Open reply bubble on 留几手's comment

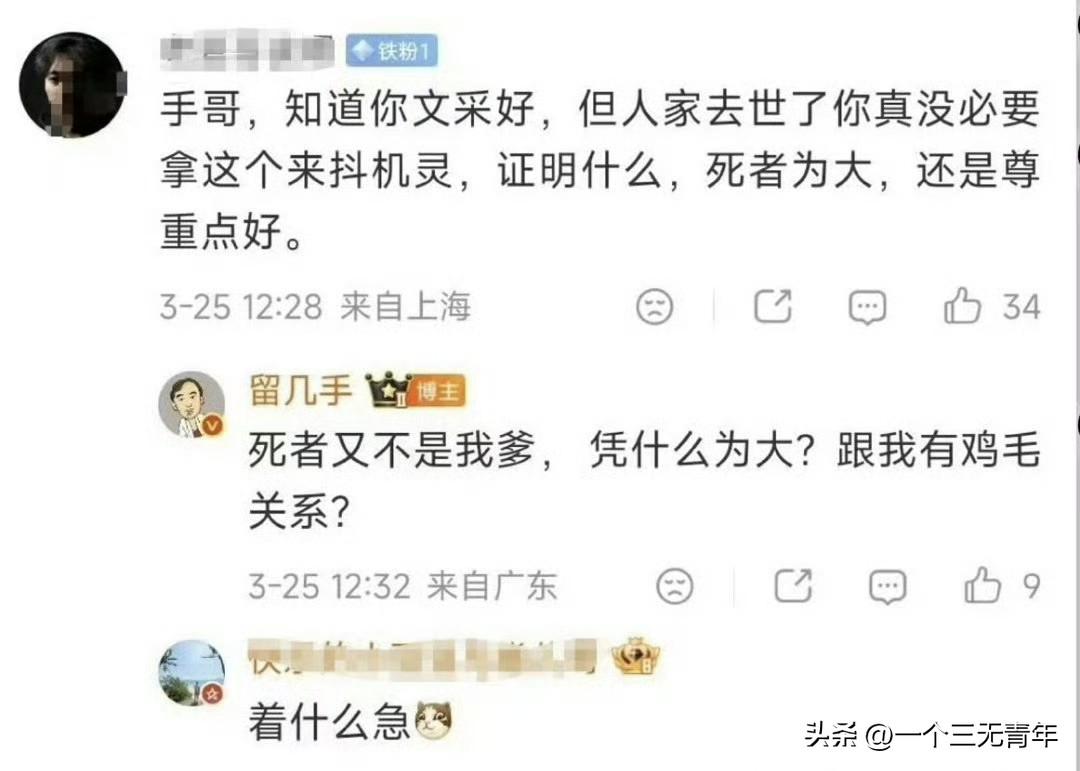click(x=887, y=586)
